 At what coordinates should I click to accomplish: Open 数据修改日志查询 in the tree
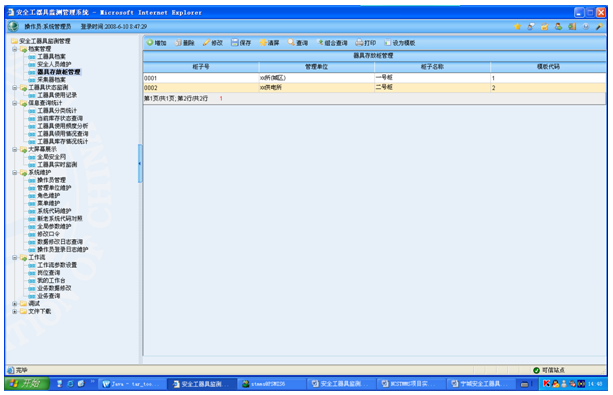pyautogui.click(x=59, y=242)
